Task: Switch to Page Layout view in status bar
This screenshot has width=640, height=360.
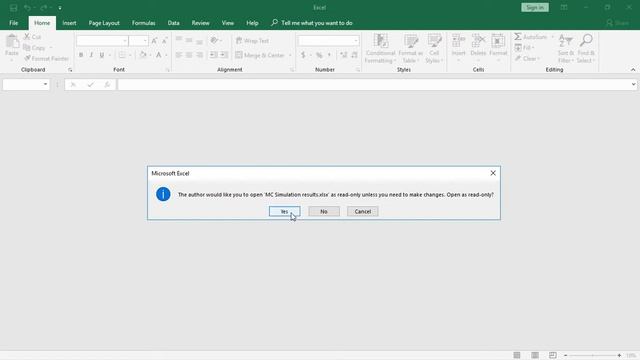Action: (x=535, y=355)
